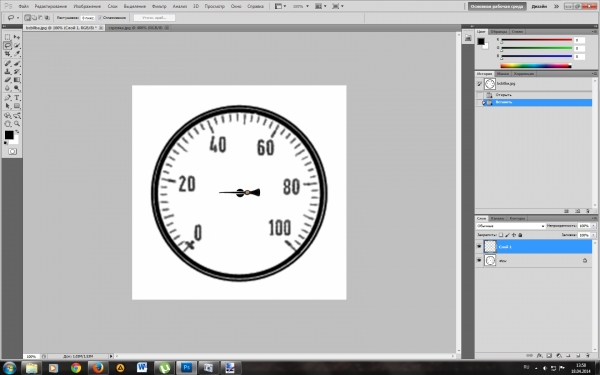Select the Path Selection tool

tap(8, 106)
